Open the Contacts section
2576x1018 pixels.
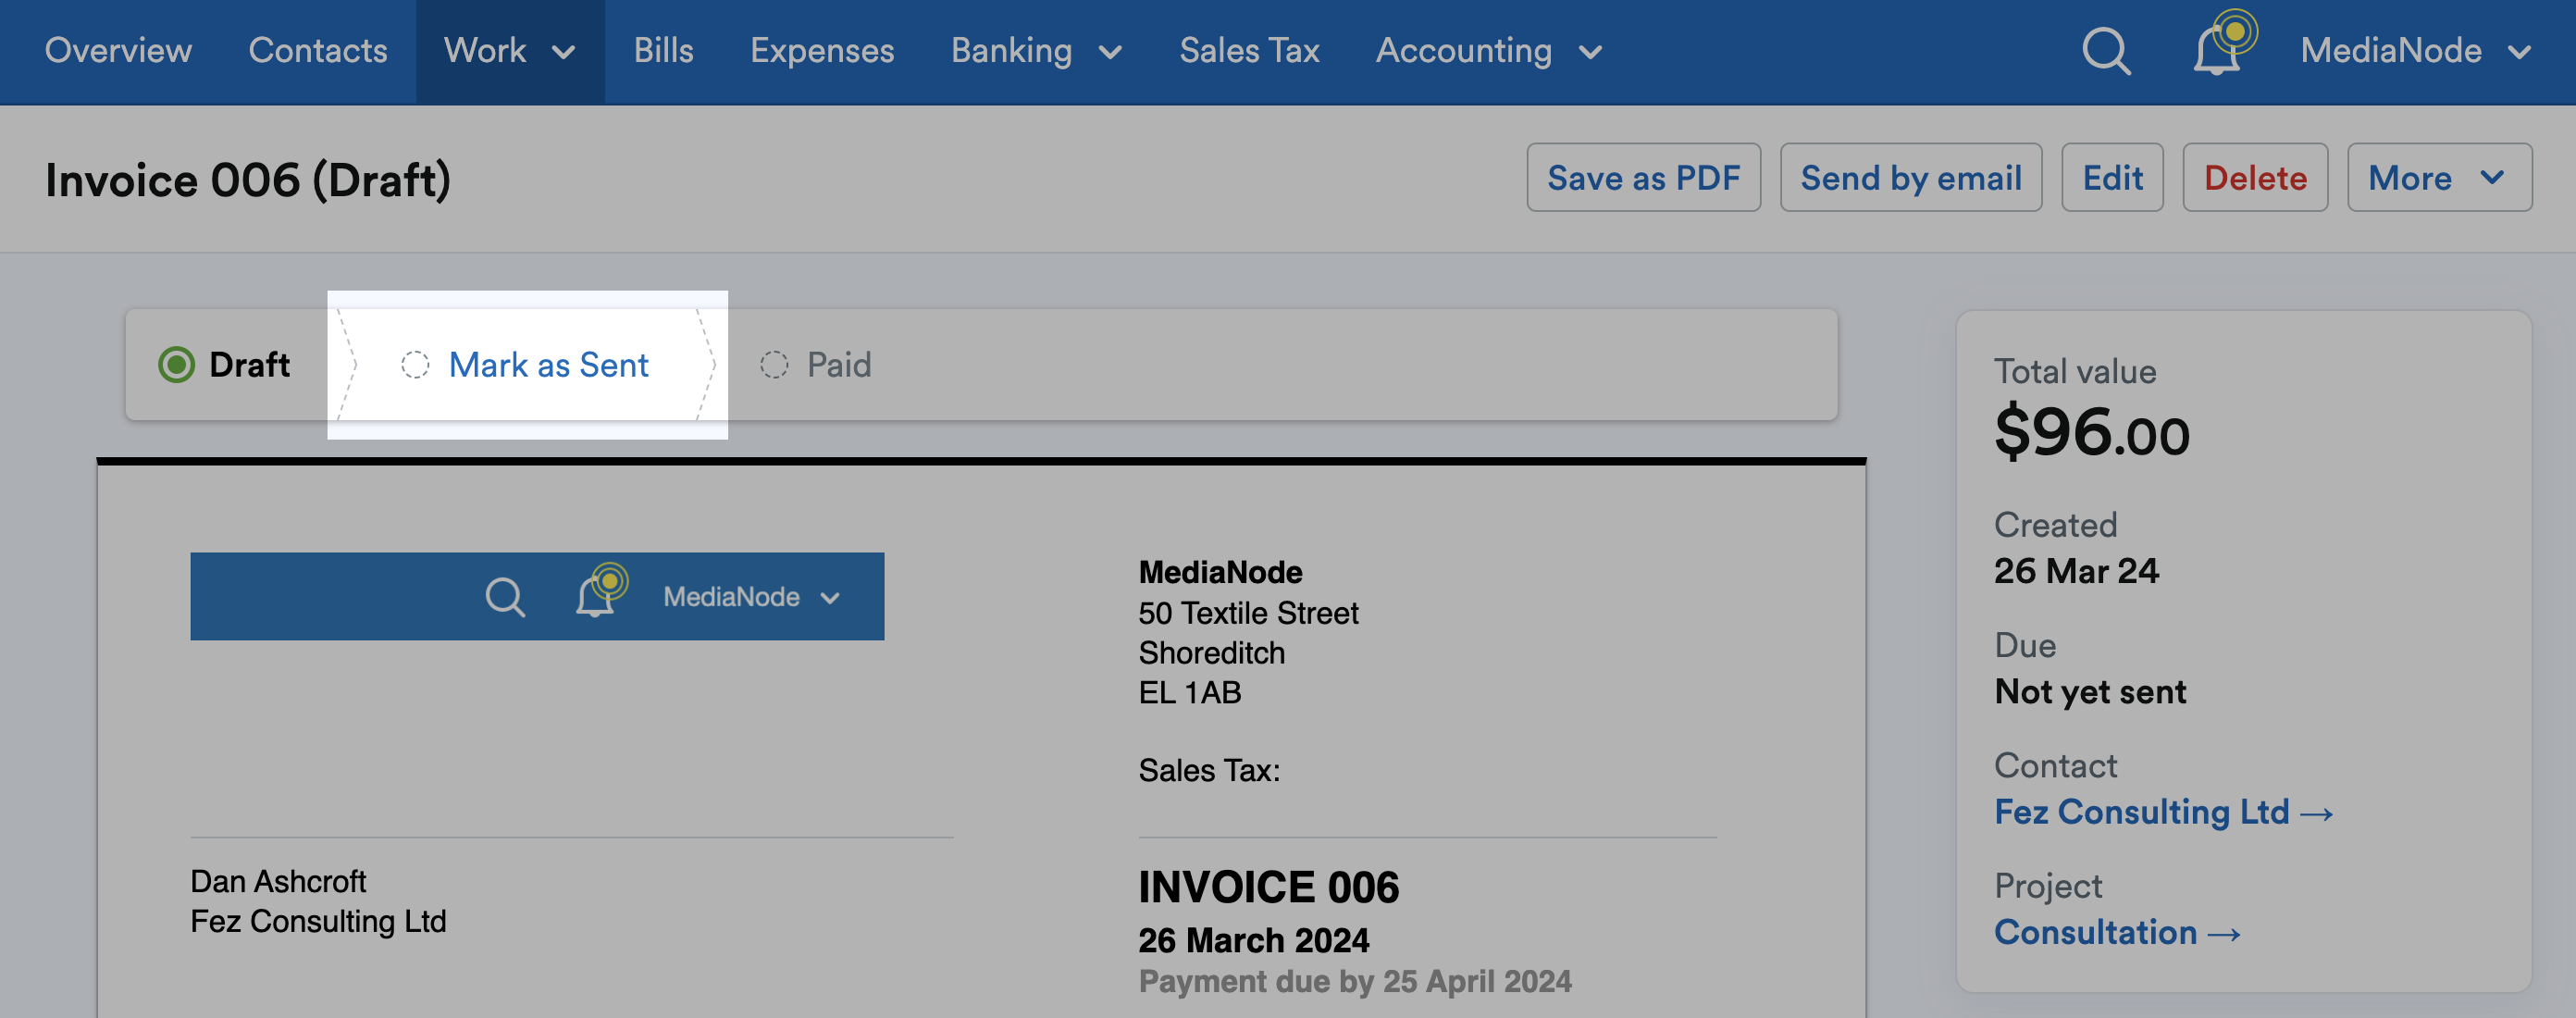[317, 50]
